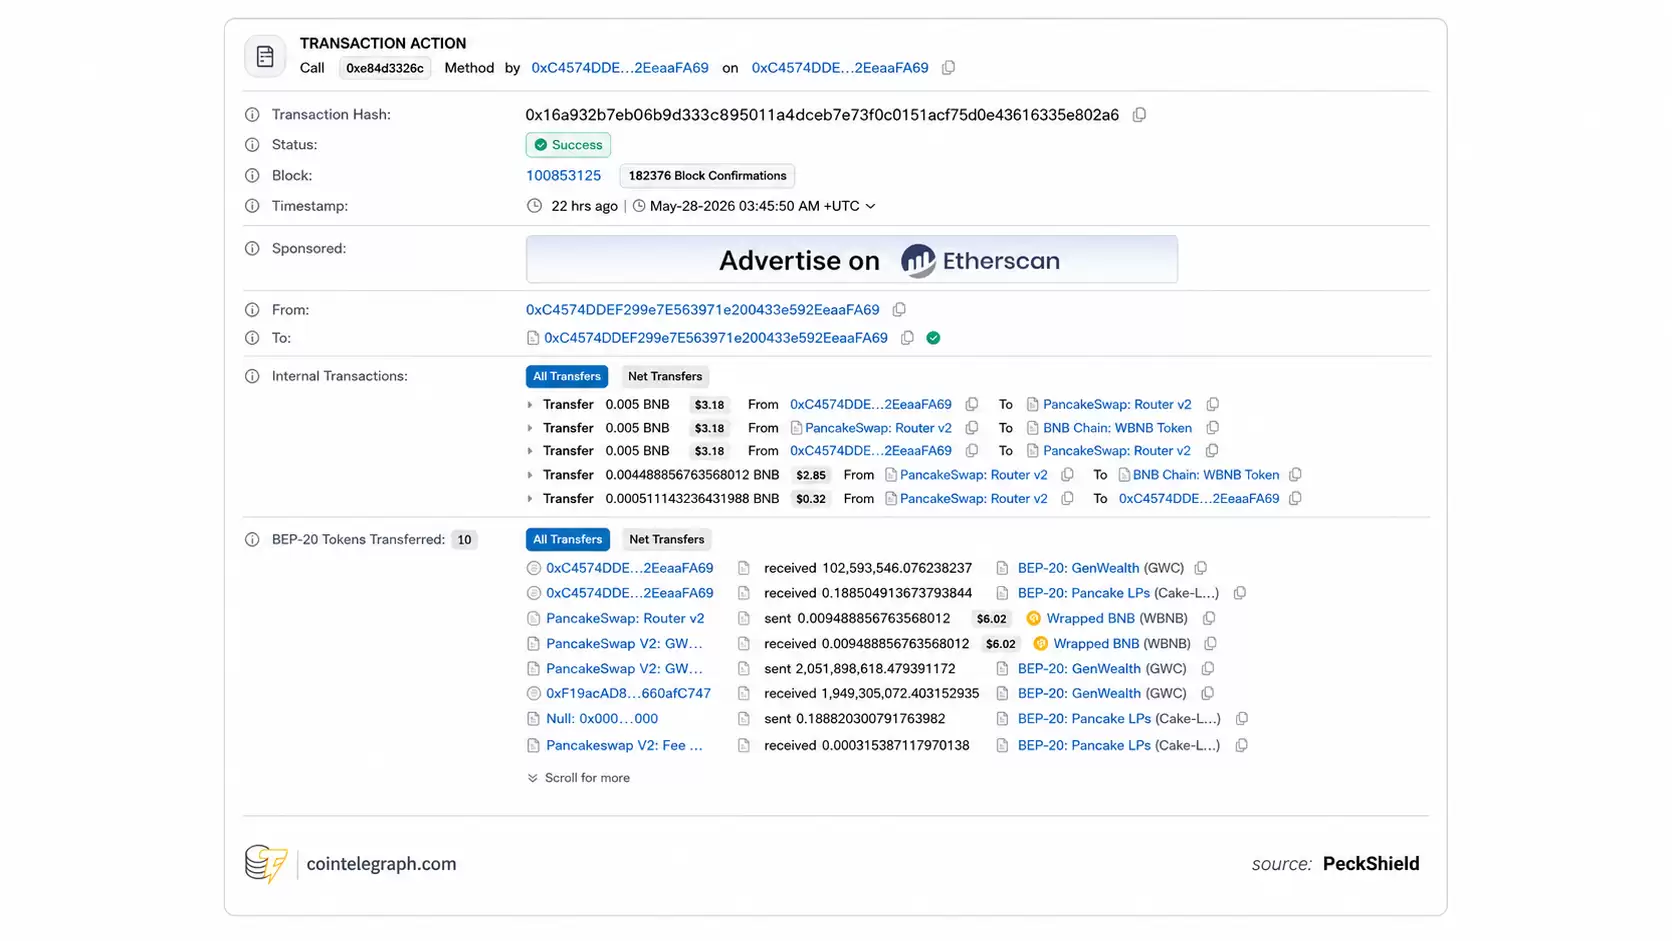Image resolution: width=1672 pixels, height=941 pixels.
Task: Click the clock icon beside 22 hrs ago
Action: click(534, 206)
